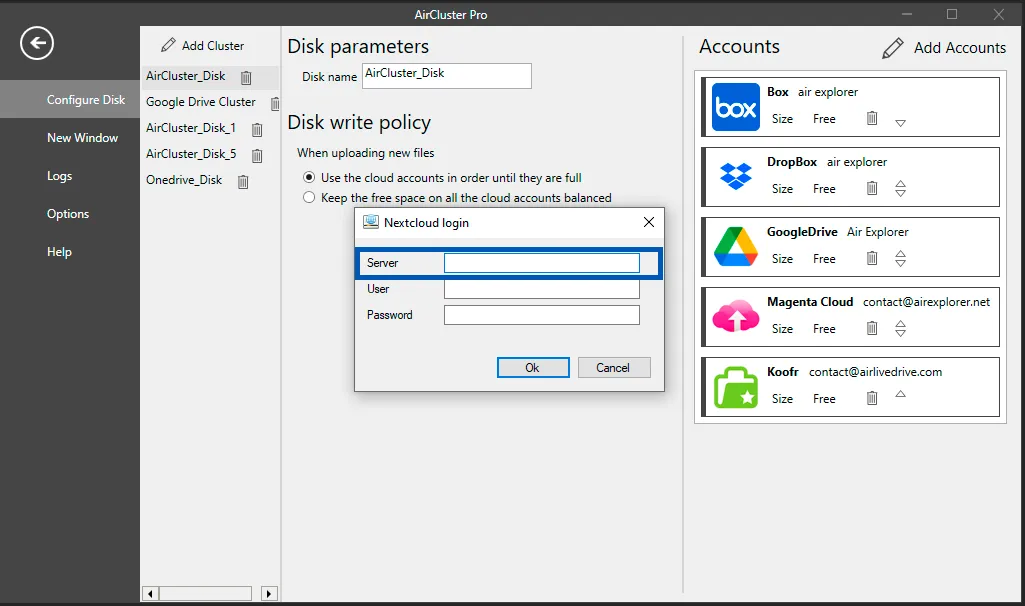Reorder Magenta Cloud account with up/down arrows
This screenshot has width=1025, height=606.
pos(900,328)
